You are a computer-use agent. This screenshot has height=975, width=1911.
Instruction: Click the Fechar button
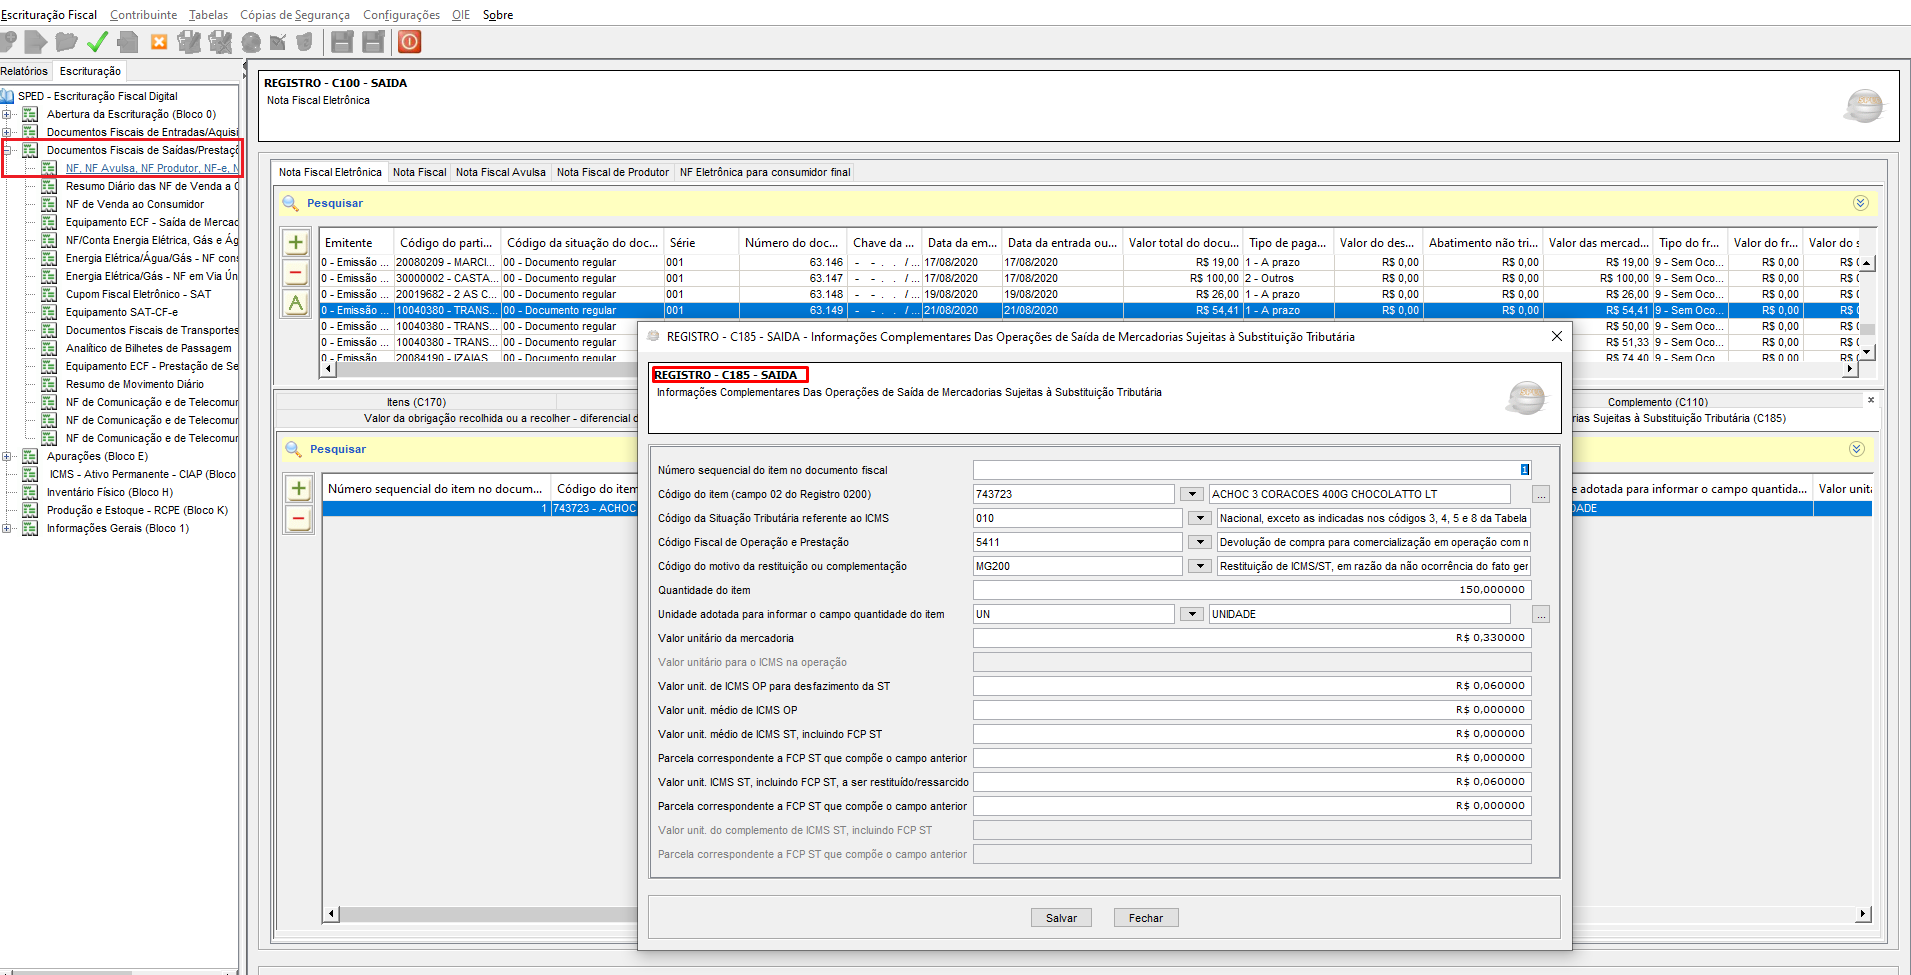(x=1145, y=918)
